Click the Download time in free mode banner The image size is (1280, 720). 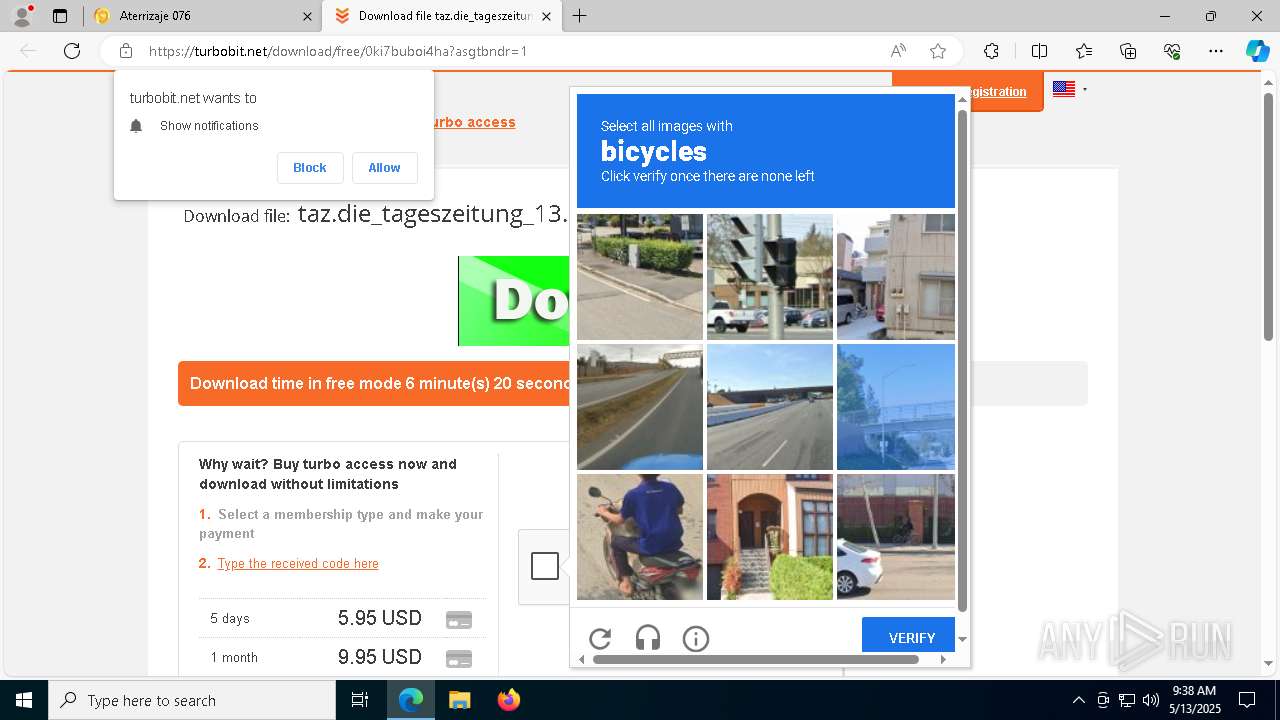pos(374,384)
